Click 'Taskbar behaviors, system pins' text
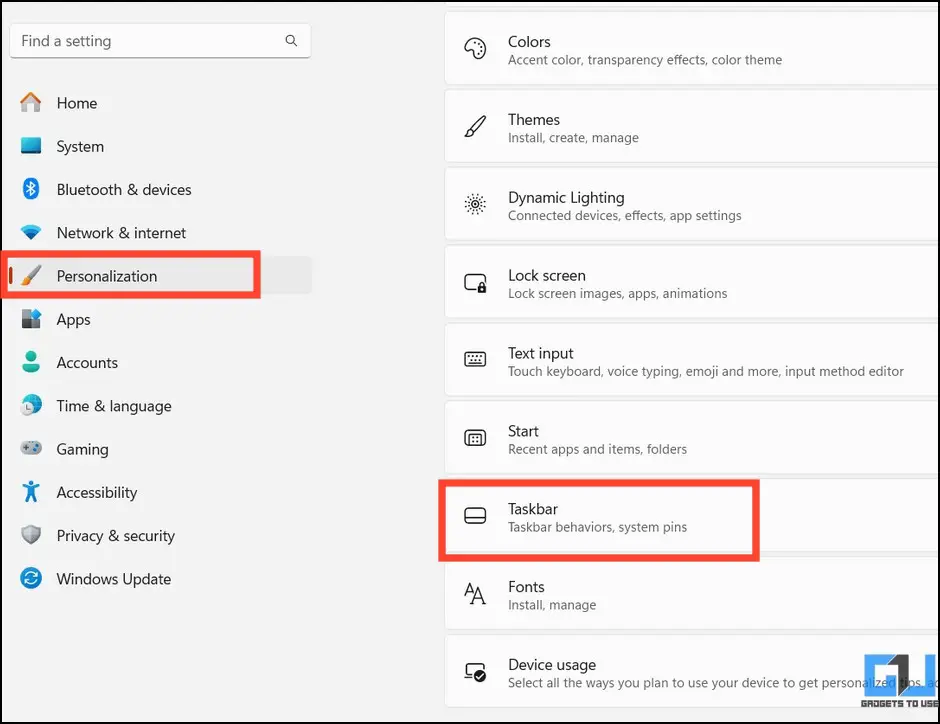940x724 pixels. point(598,527)
